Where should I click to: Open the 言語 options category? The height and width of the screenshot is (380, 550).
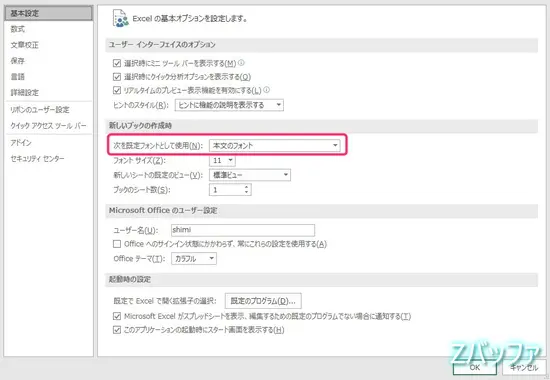pos(18,76)
